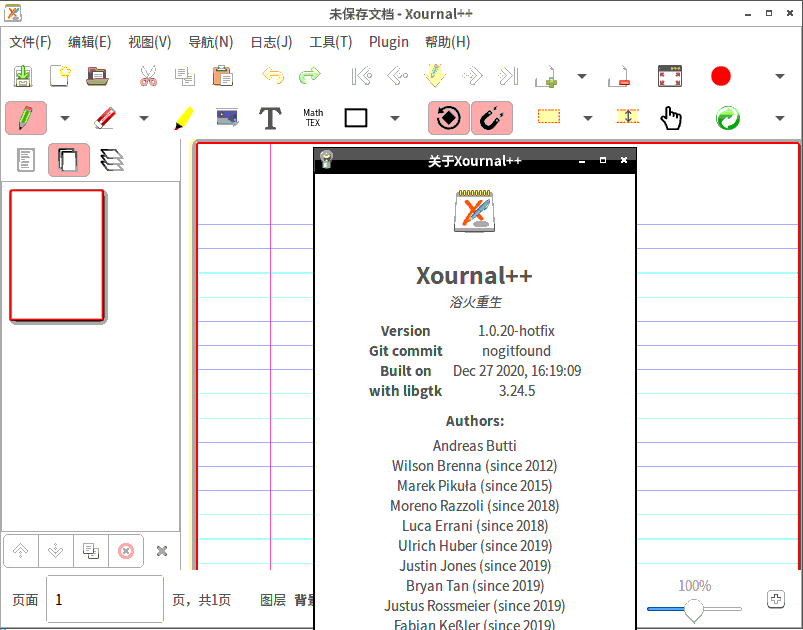The image size is (803, 630).
Task: Select the Insert Image tool
Action: 227,118
